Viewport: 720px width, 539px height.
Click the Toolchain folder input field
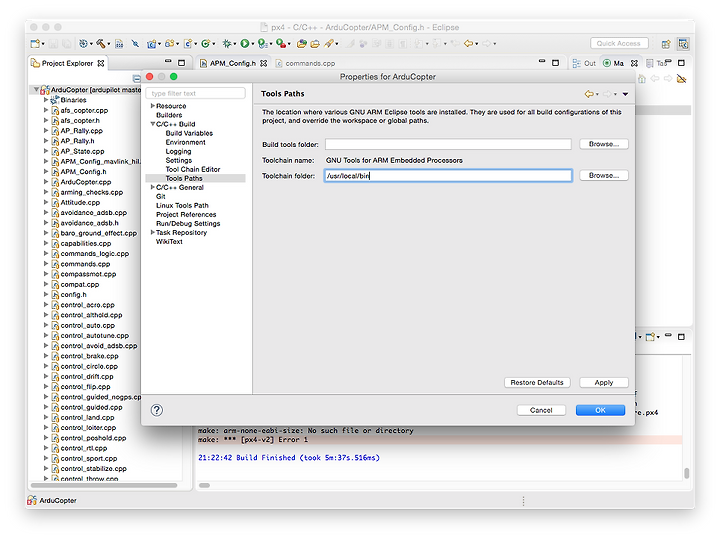point(448,175)
